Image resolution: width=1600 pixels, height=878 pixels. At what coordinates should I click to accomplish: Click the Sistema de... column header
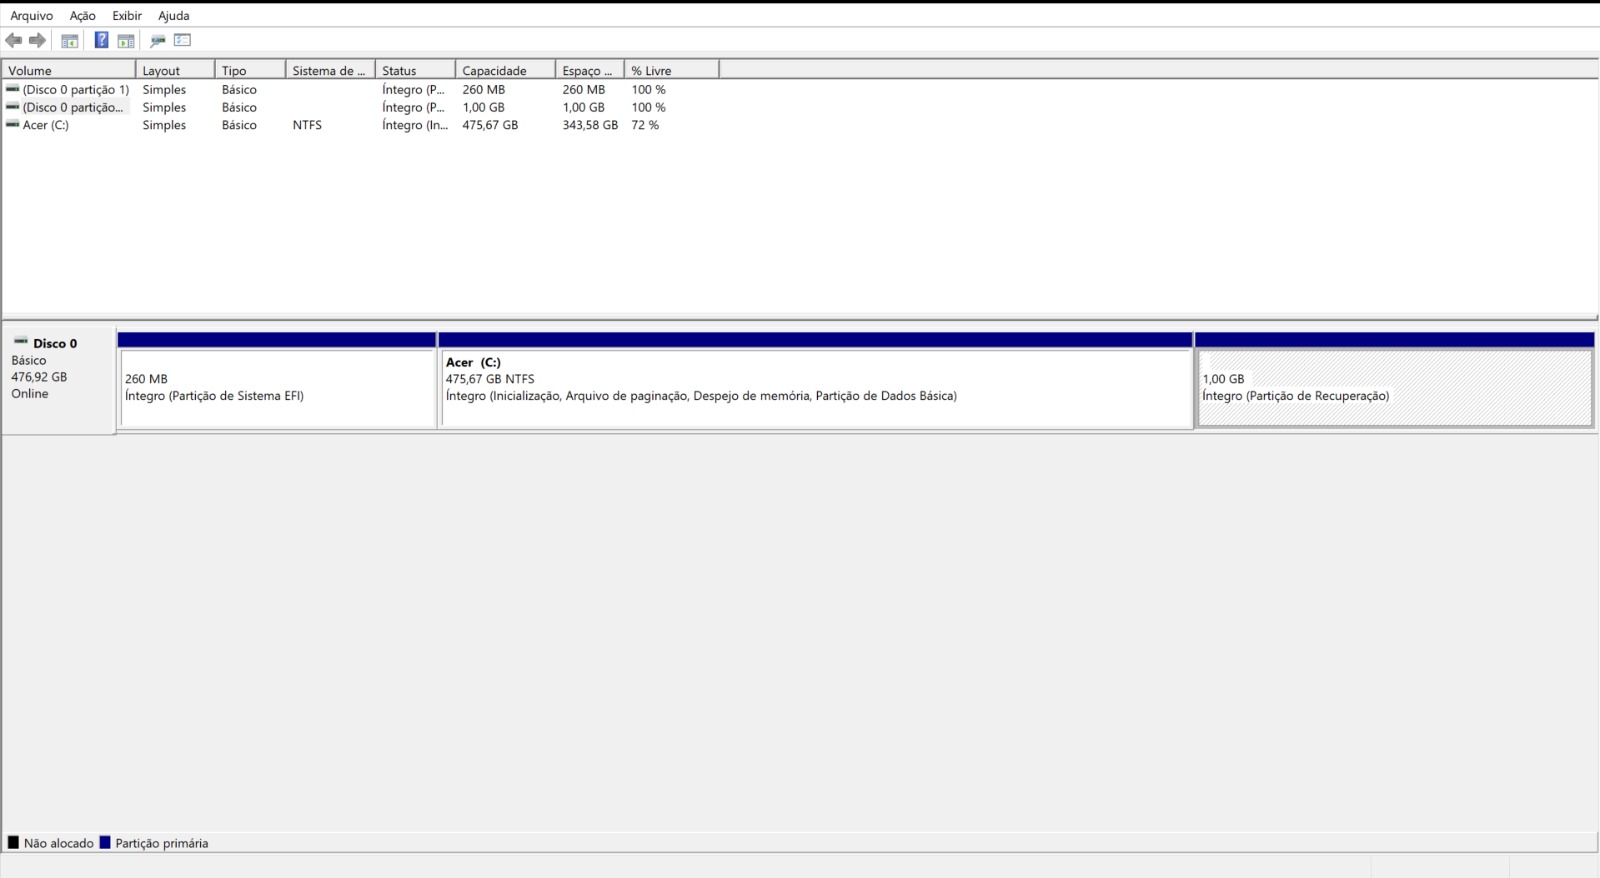pyautogui.click(x=330, y=70)
